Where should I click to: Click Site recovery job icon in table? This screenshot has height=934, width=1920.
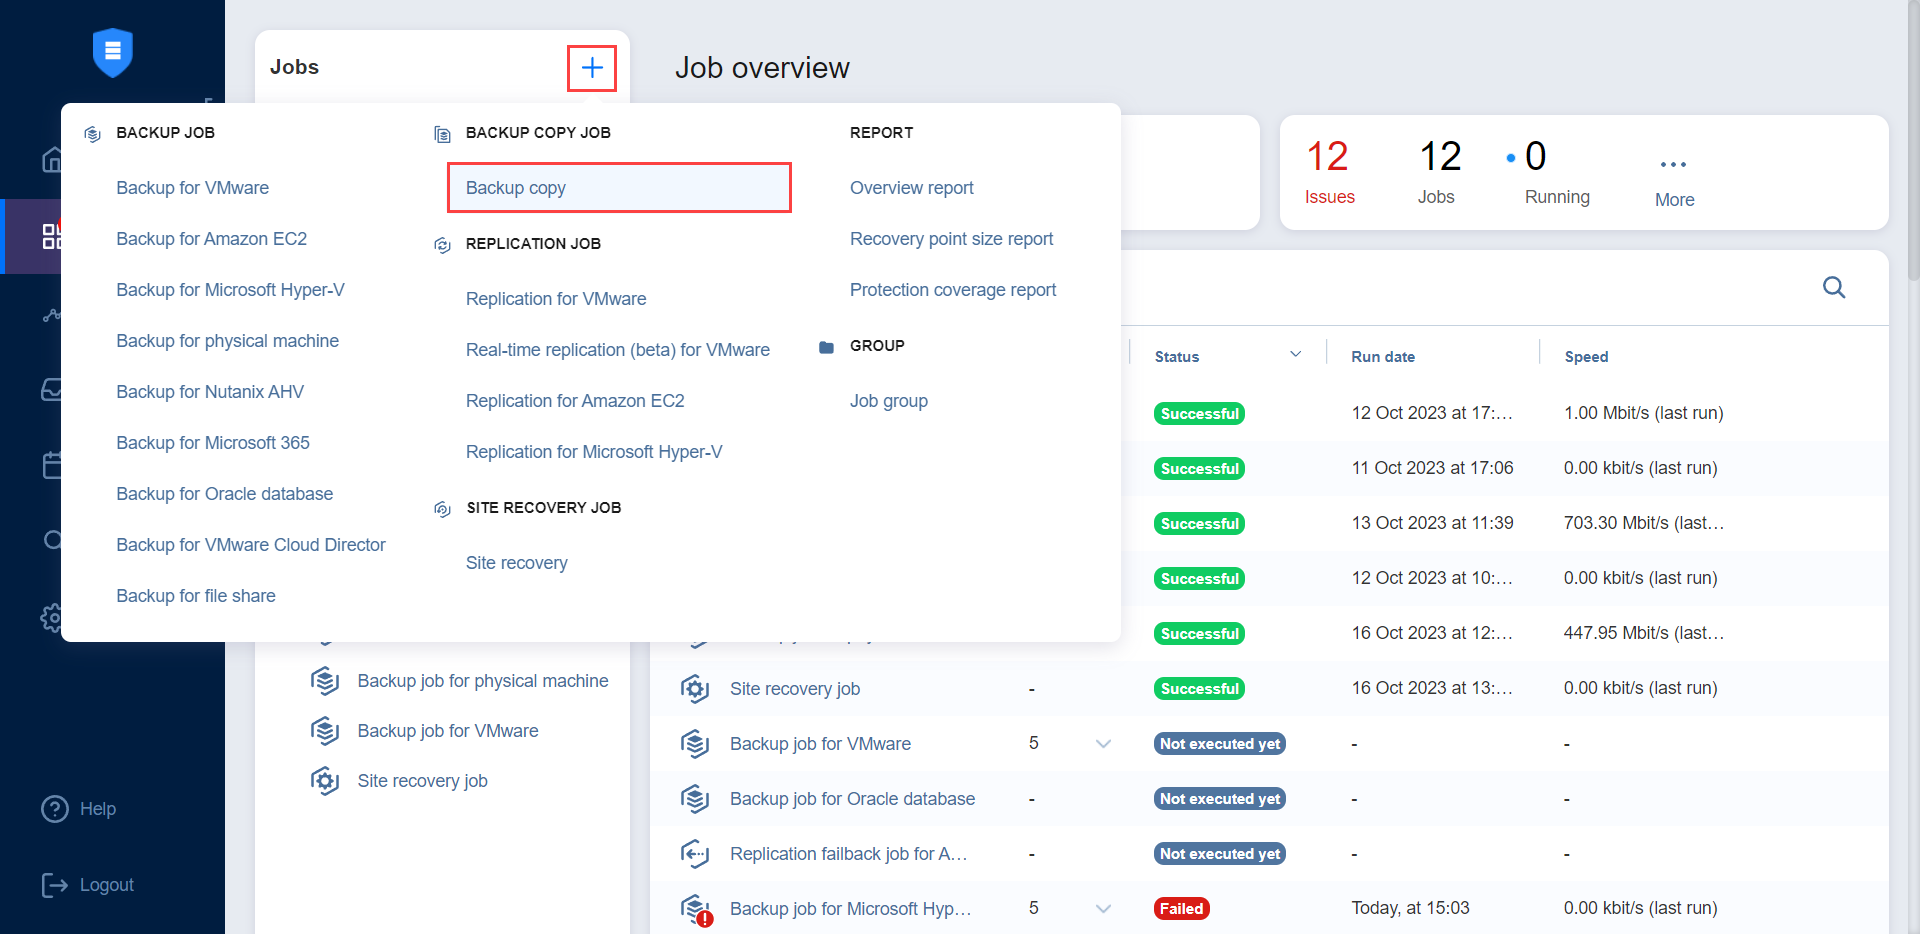tap(695, 689)
